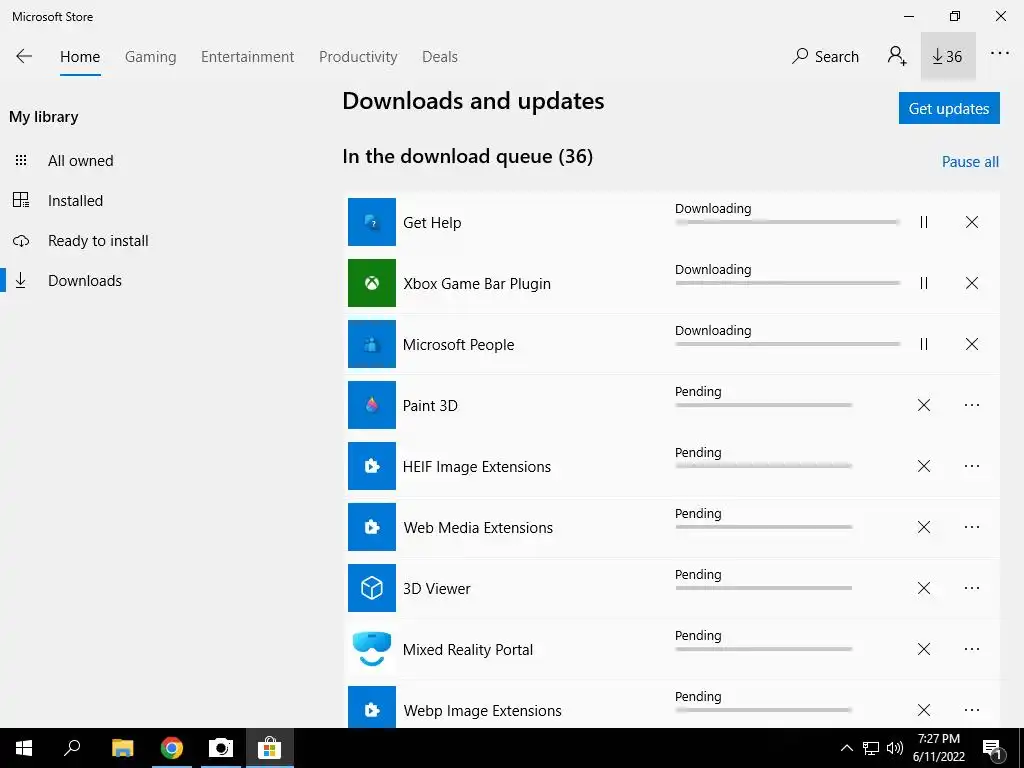Open Ready to install list

(x=98, y=240)
